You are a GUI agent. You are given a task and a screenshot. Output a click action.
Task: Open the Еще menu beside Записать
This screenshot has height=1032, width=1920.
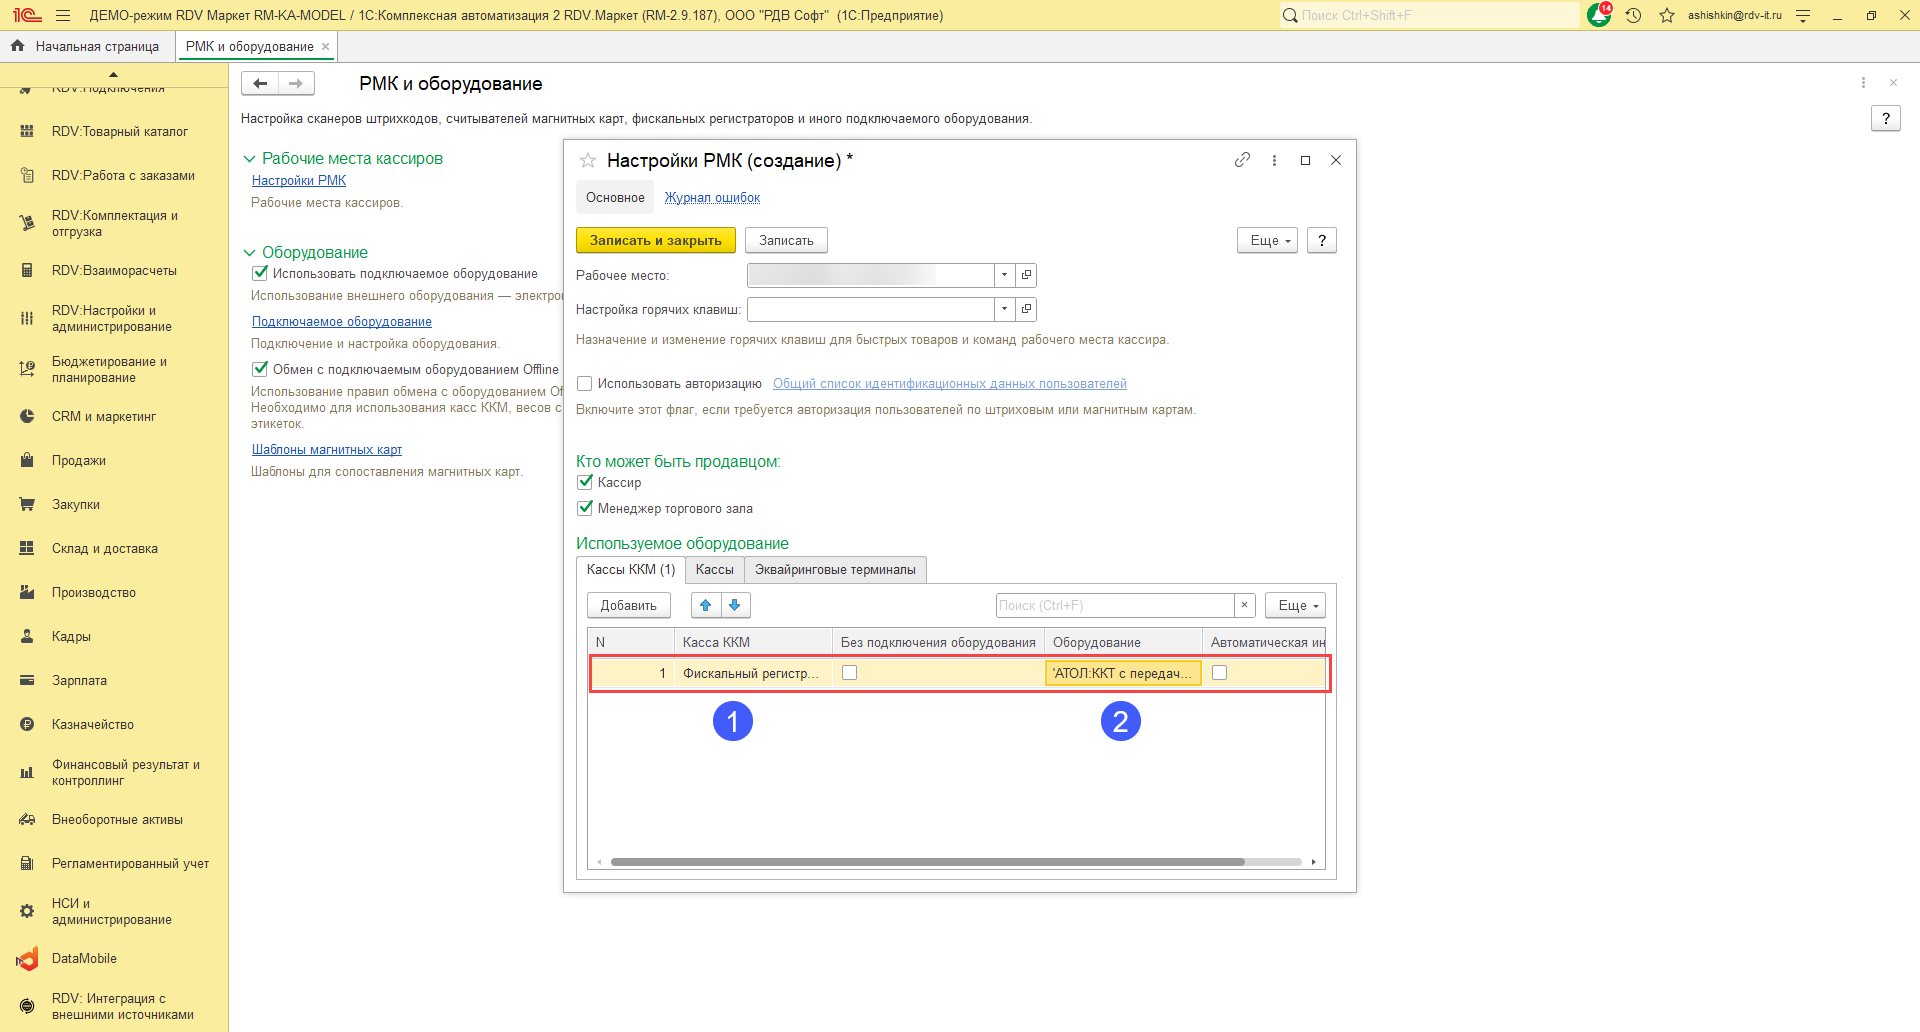(x=1267, y=241)
